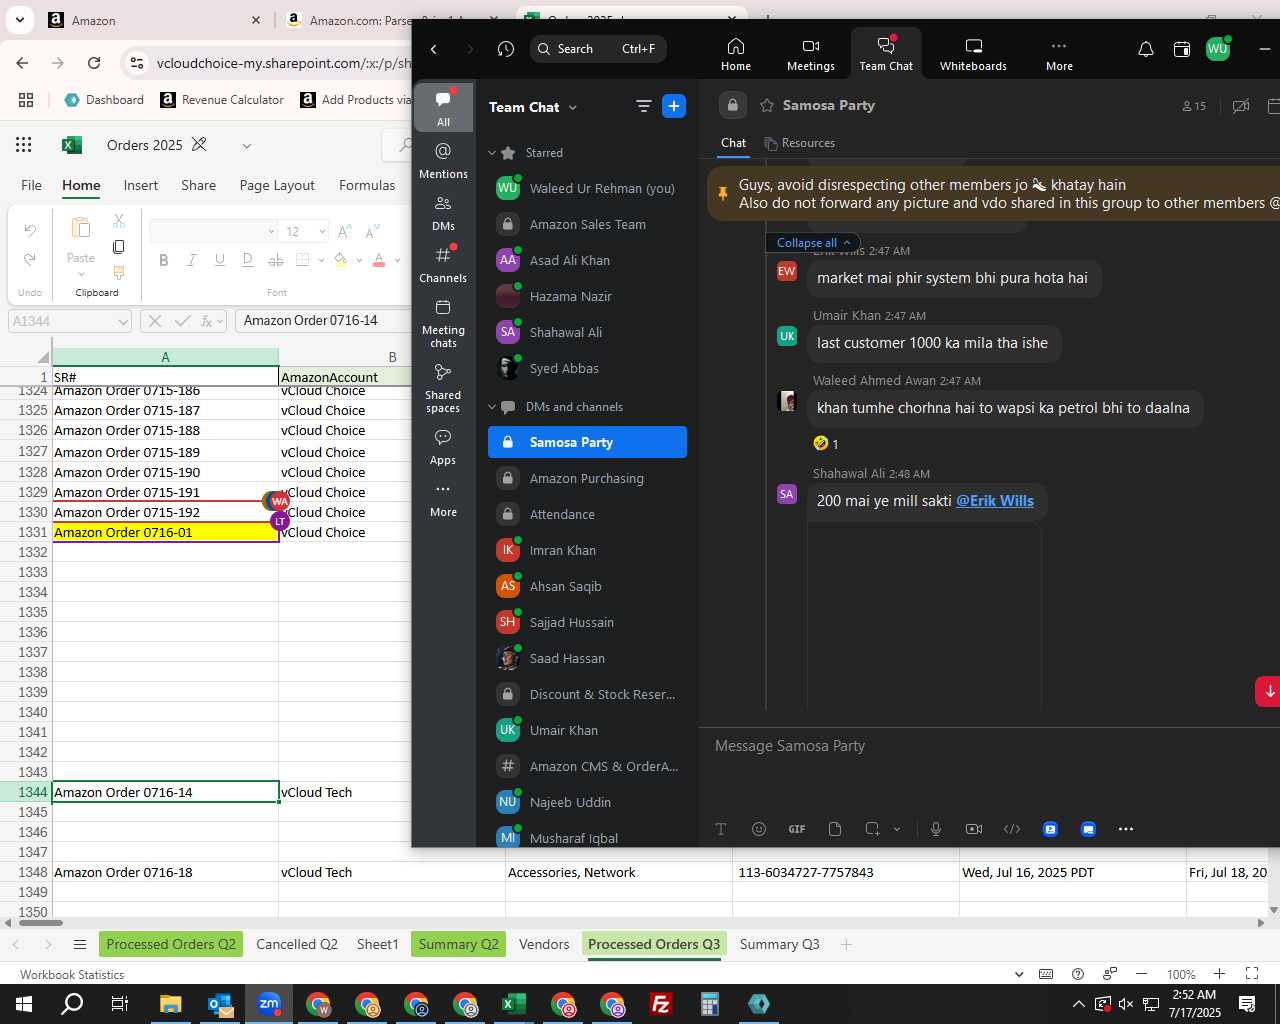Open the File menu in Excel

pos(32,185)
